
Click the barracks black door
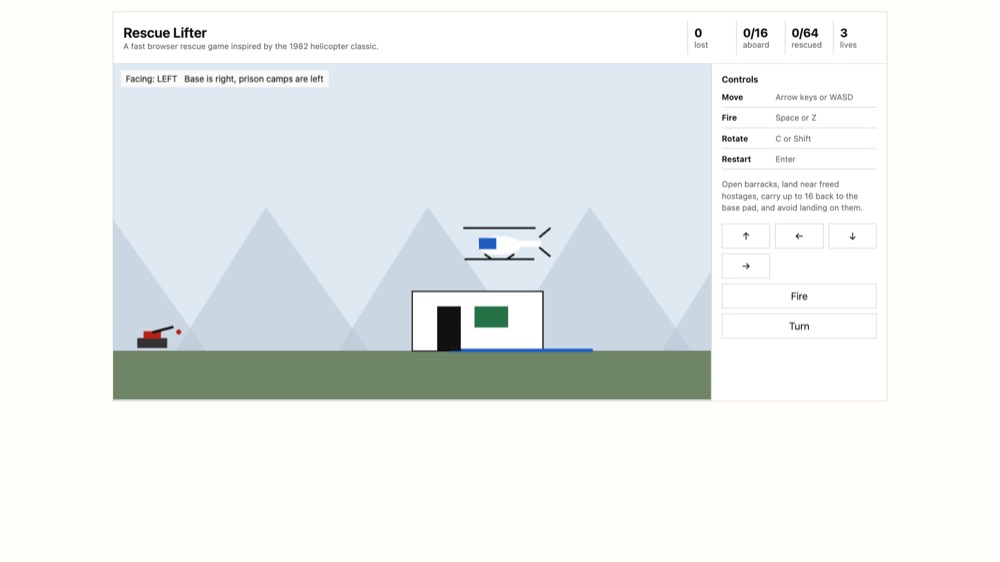pyautogui.click(x=449, y=329)
